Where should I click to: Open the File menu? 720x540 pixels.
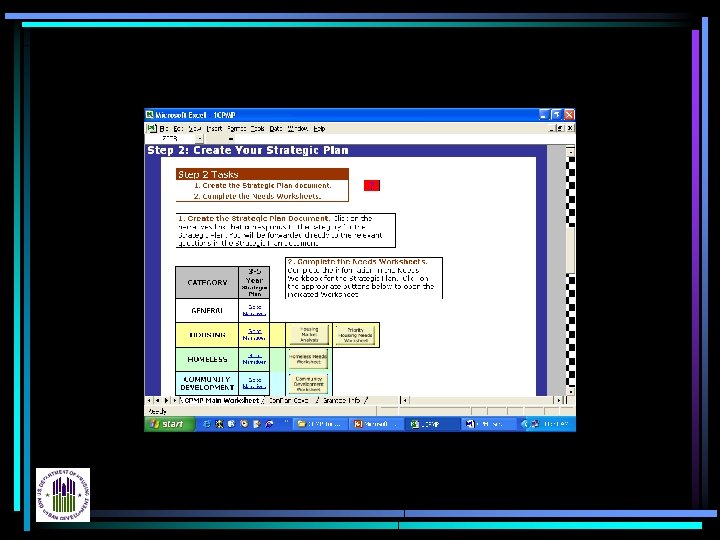[x=164, y=129]
